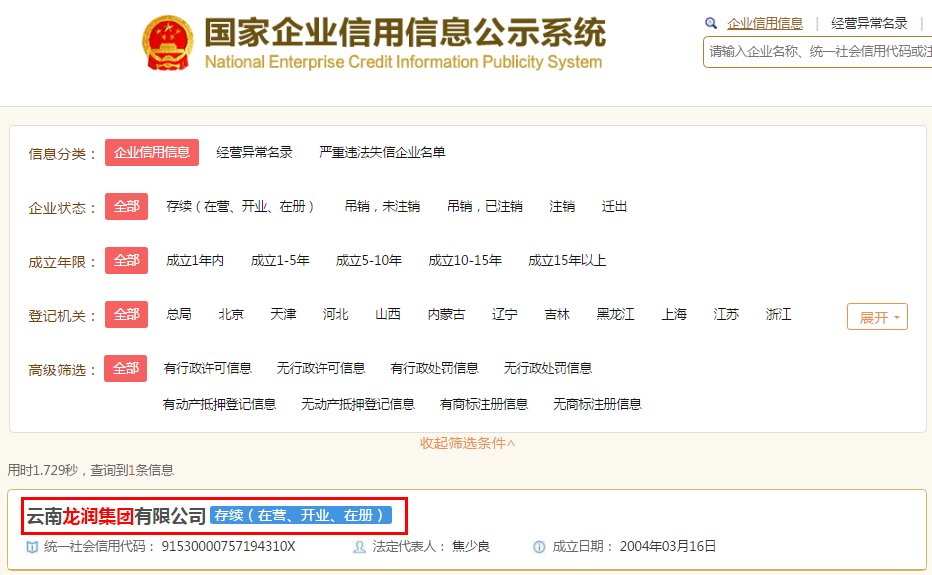Choose 辽宁 registration authority
Viewport: 932px width, 575px height.
(505, 314)
